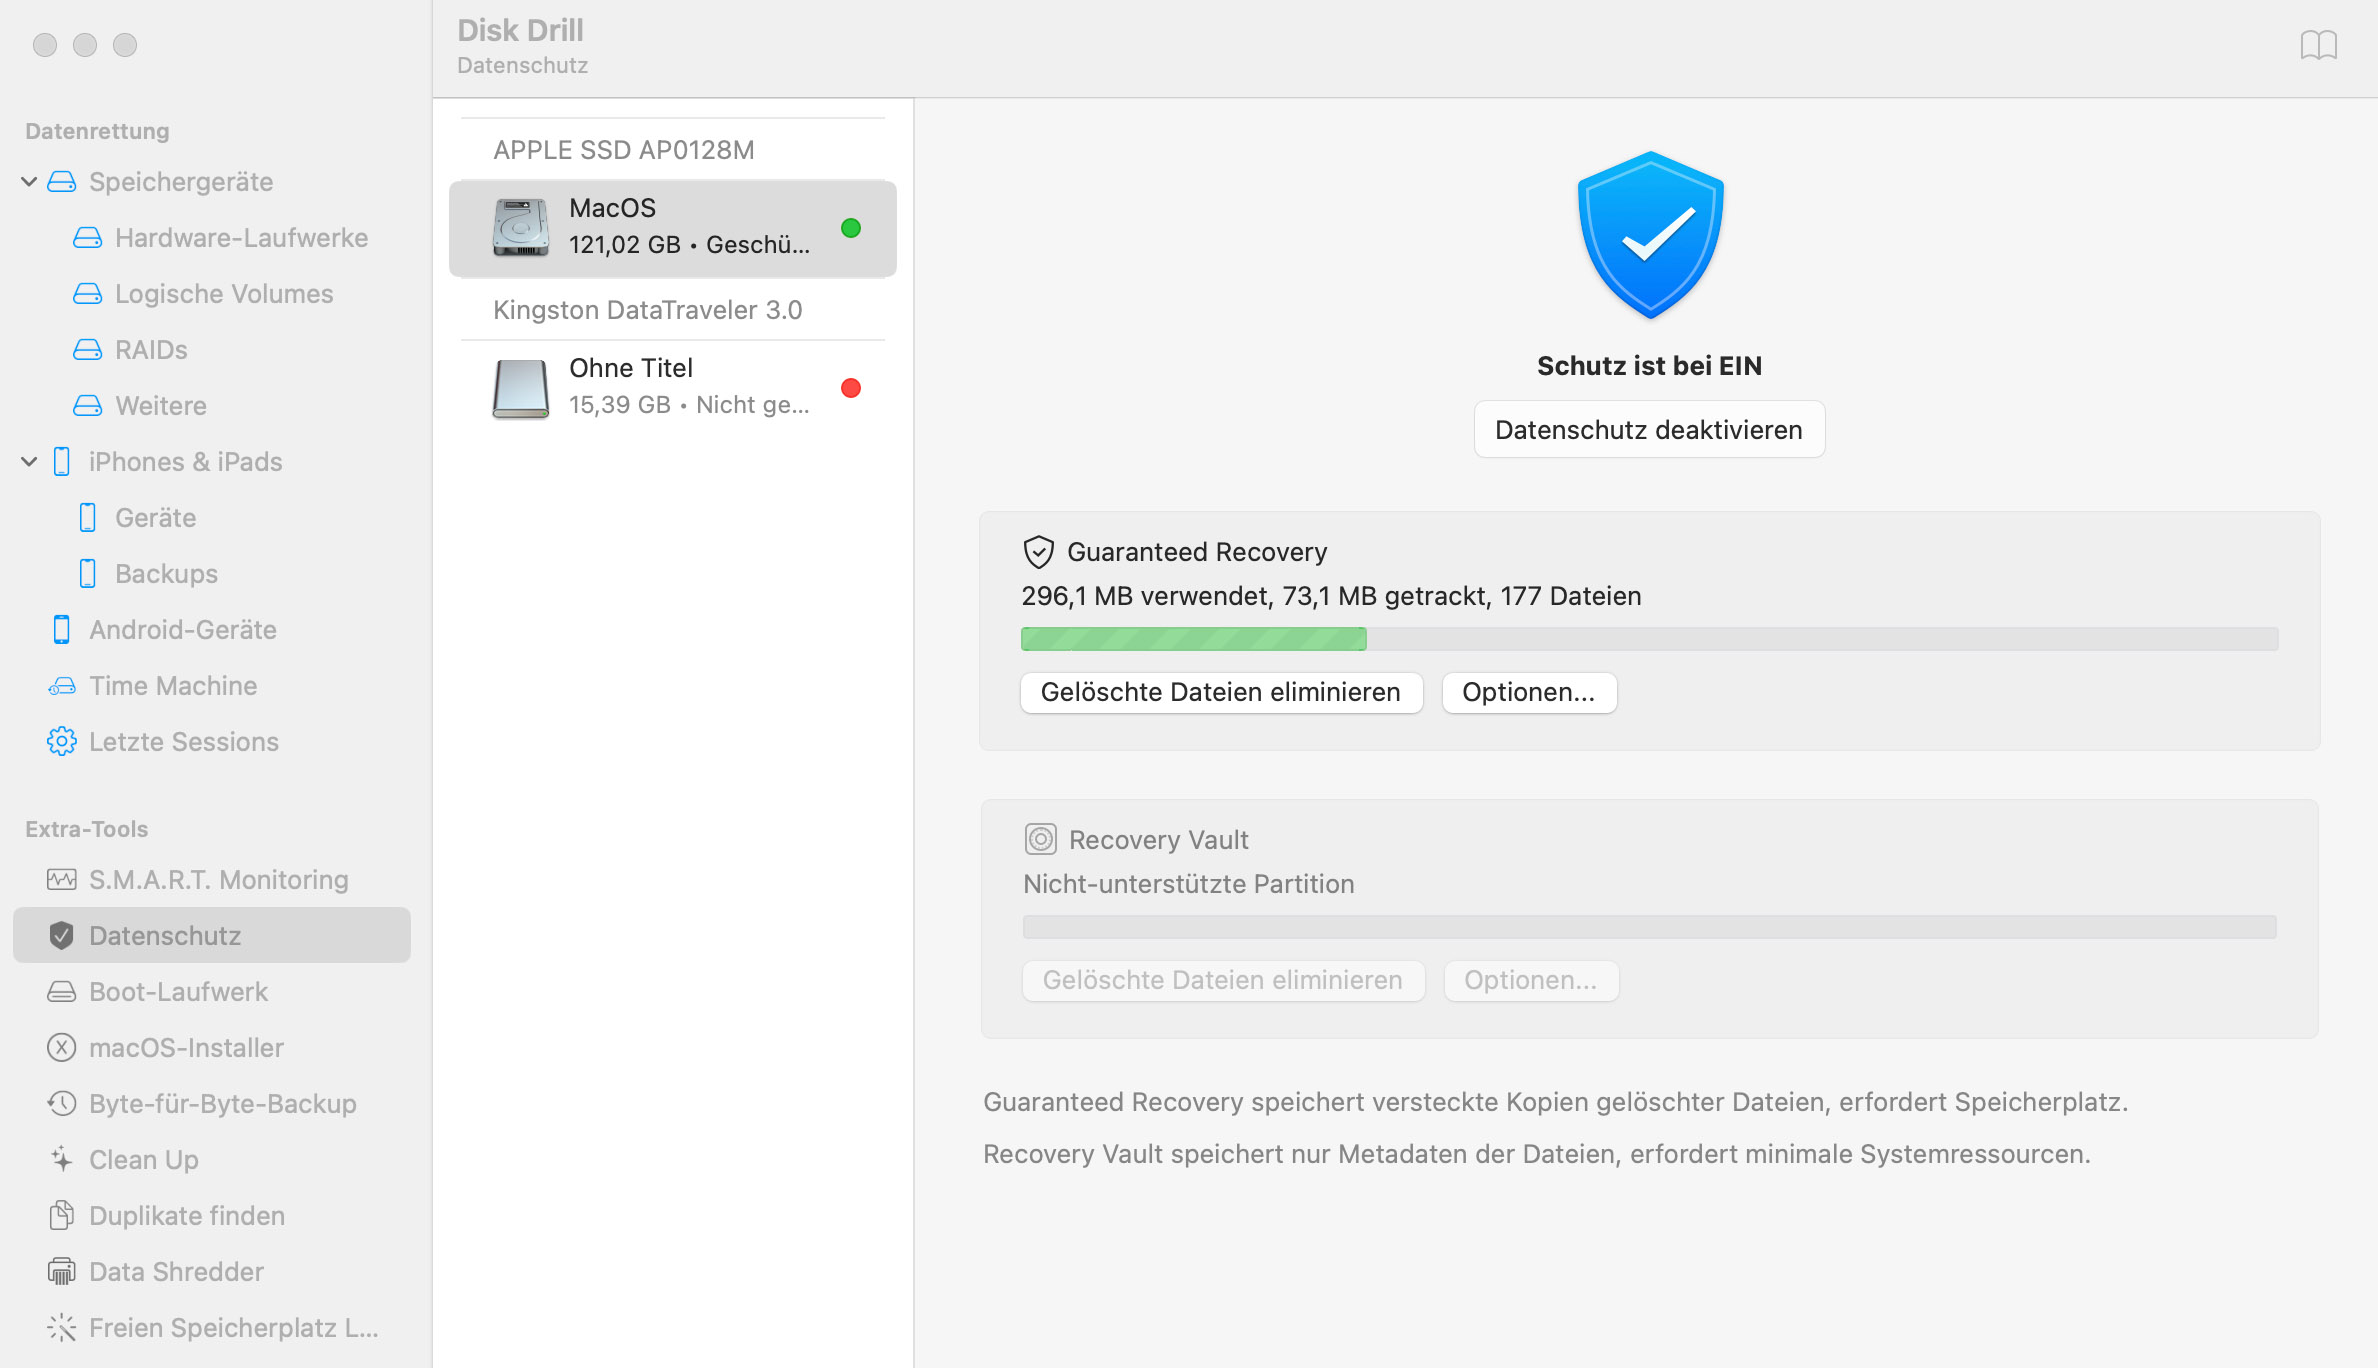Viewport: 2378px width, 1368px height.
Task: Select S.M.A.R.T. Monitoring tool
Action: [x=220, y=880]
